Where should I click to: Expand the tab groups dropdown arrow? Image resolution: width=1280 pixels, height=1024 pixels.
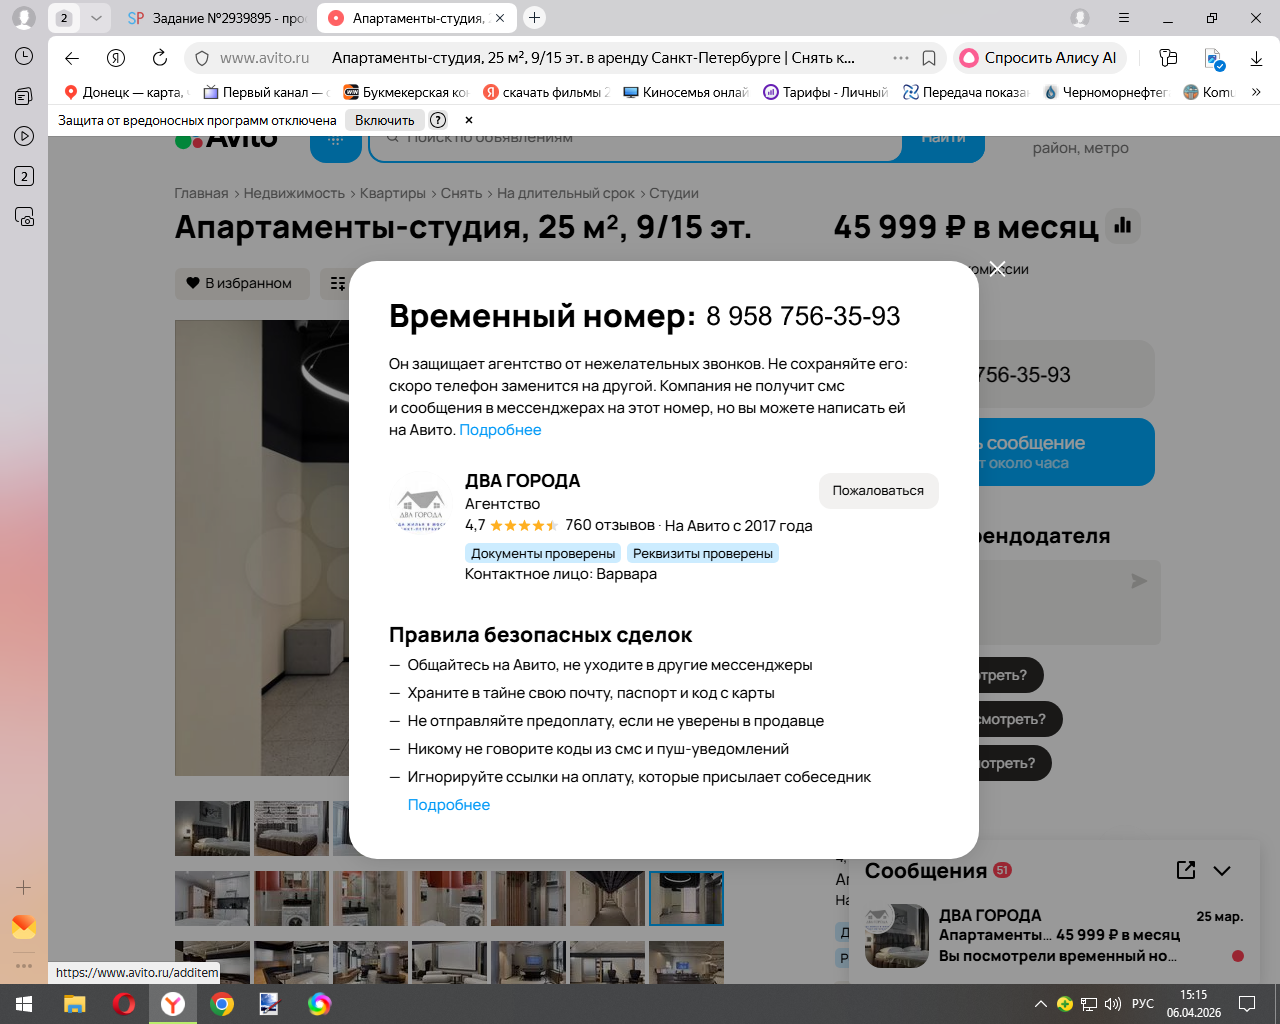tap(96, 18)
